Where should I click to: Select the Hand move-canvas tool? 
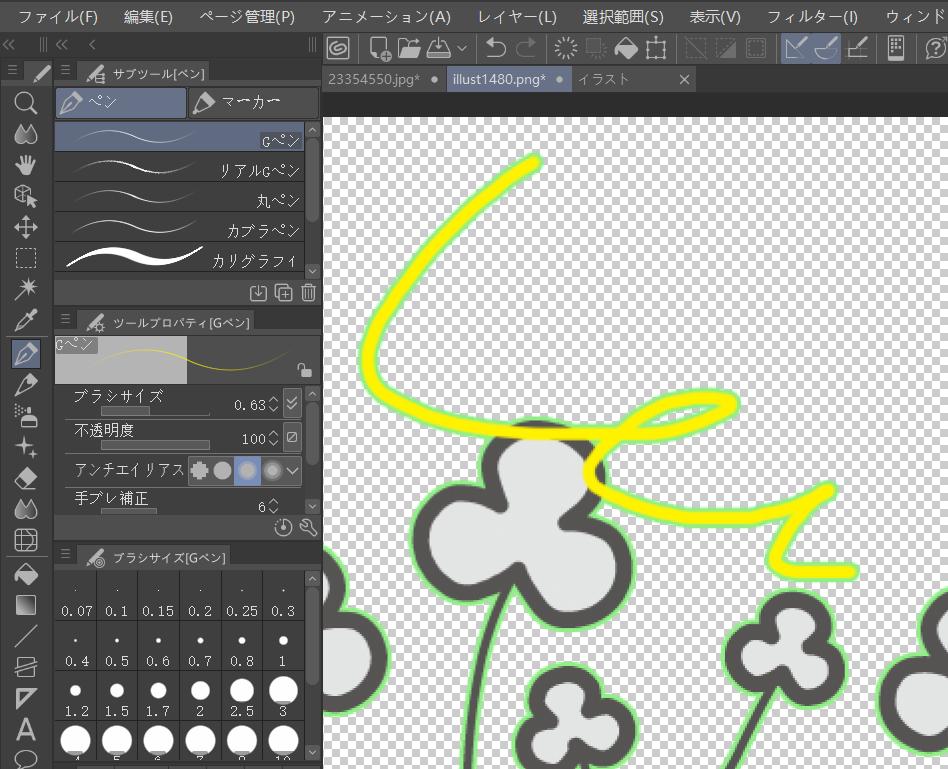click(x=25, y=164)
